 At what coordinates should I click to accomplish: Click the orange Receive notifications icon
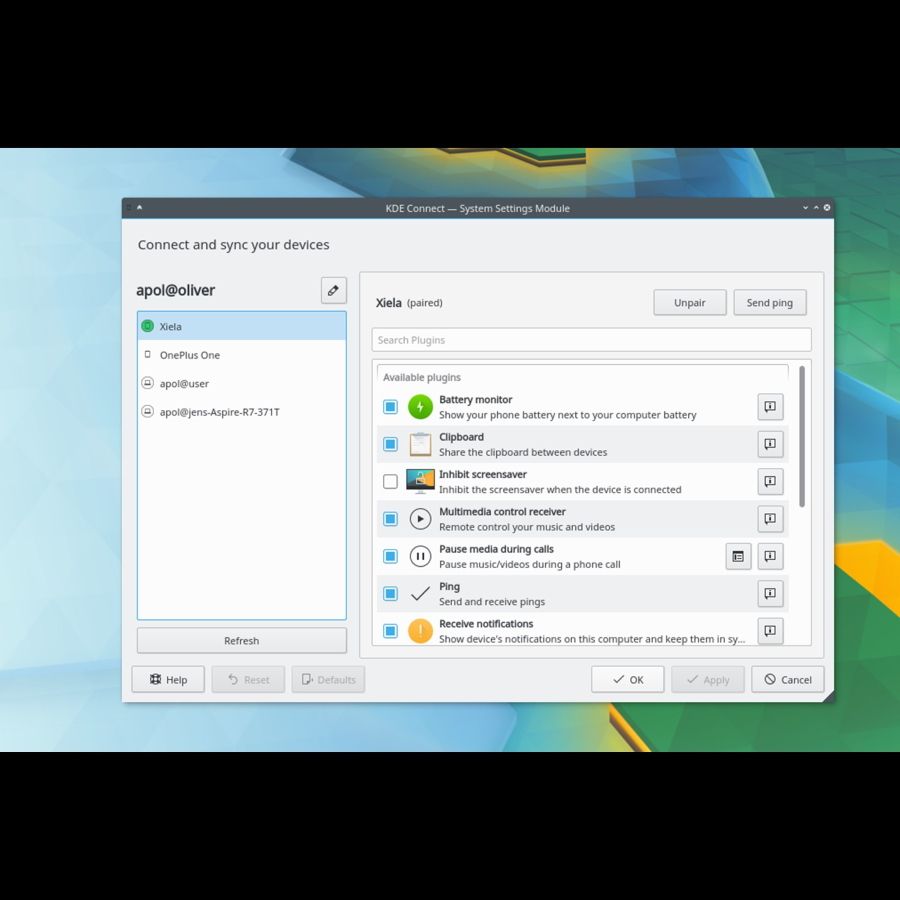(420, 631)
